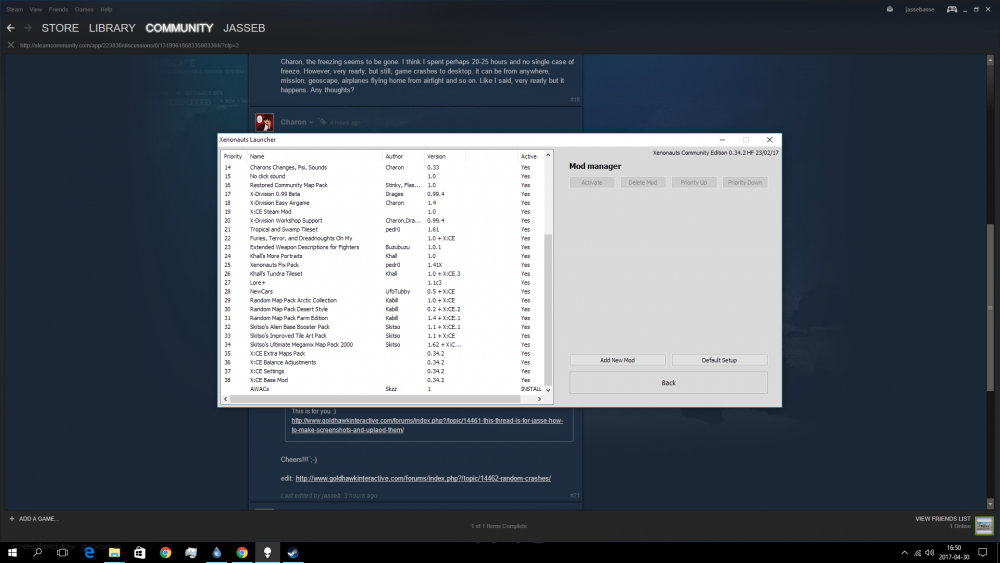Click Back button in Xenonauts Launcher

668,383
